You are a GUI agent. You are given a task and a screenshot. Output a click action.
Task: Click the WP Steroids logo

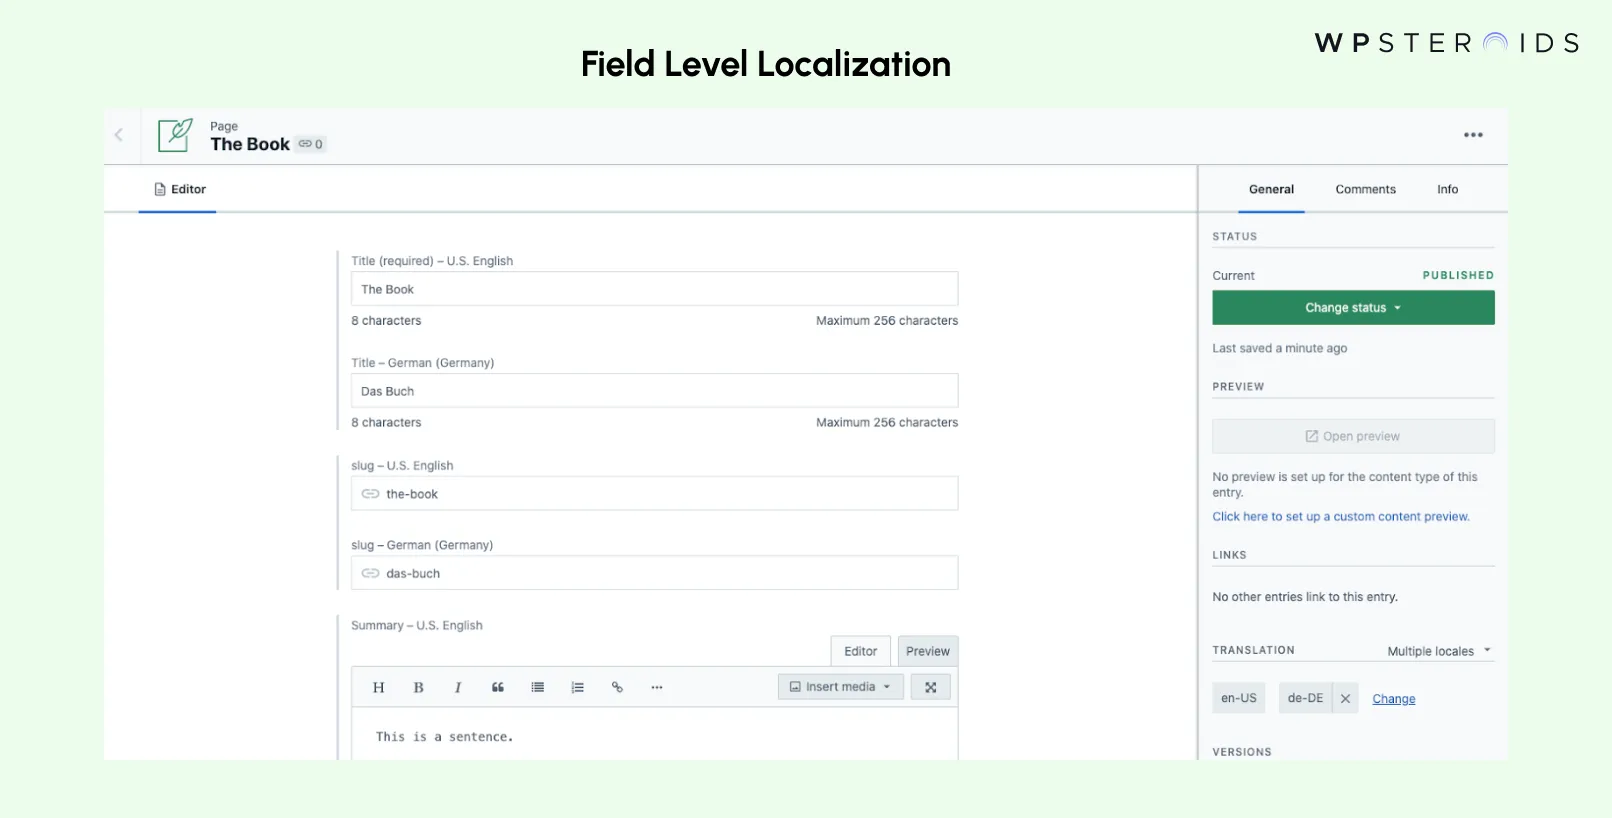pyautogui.click(x=1446, y=43)
